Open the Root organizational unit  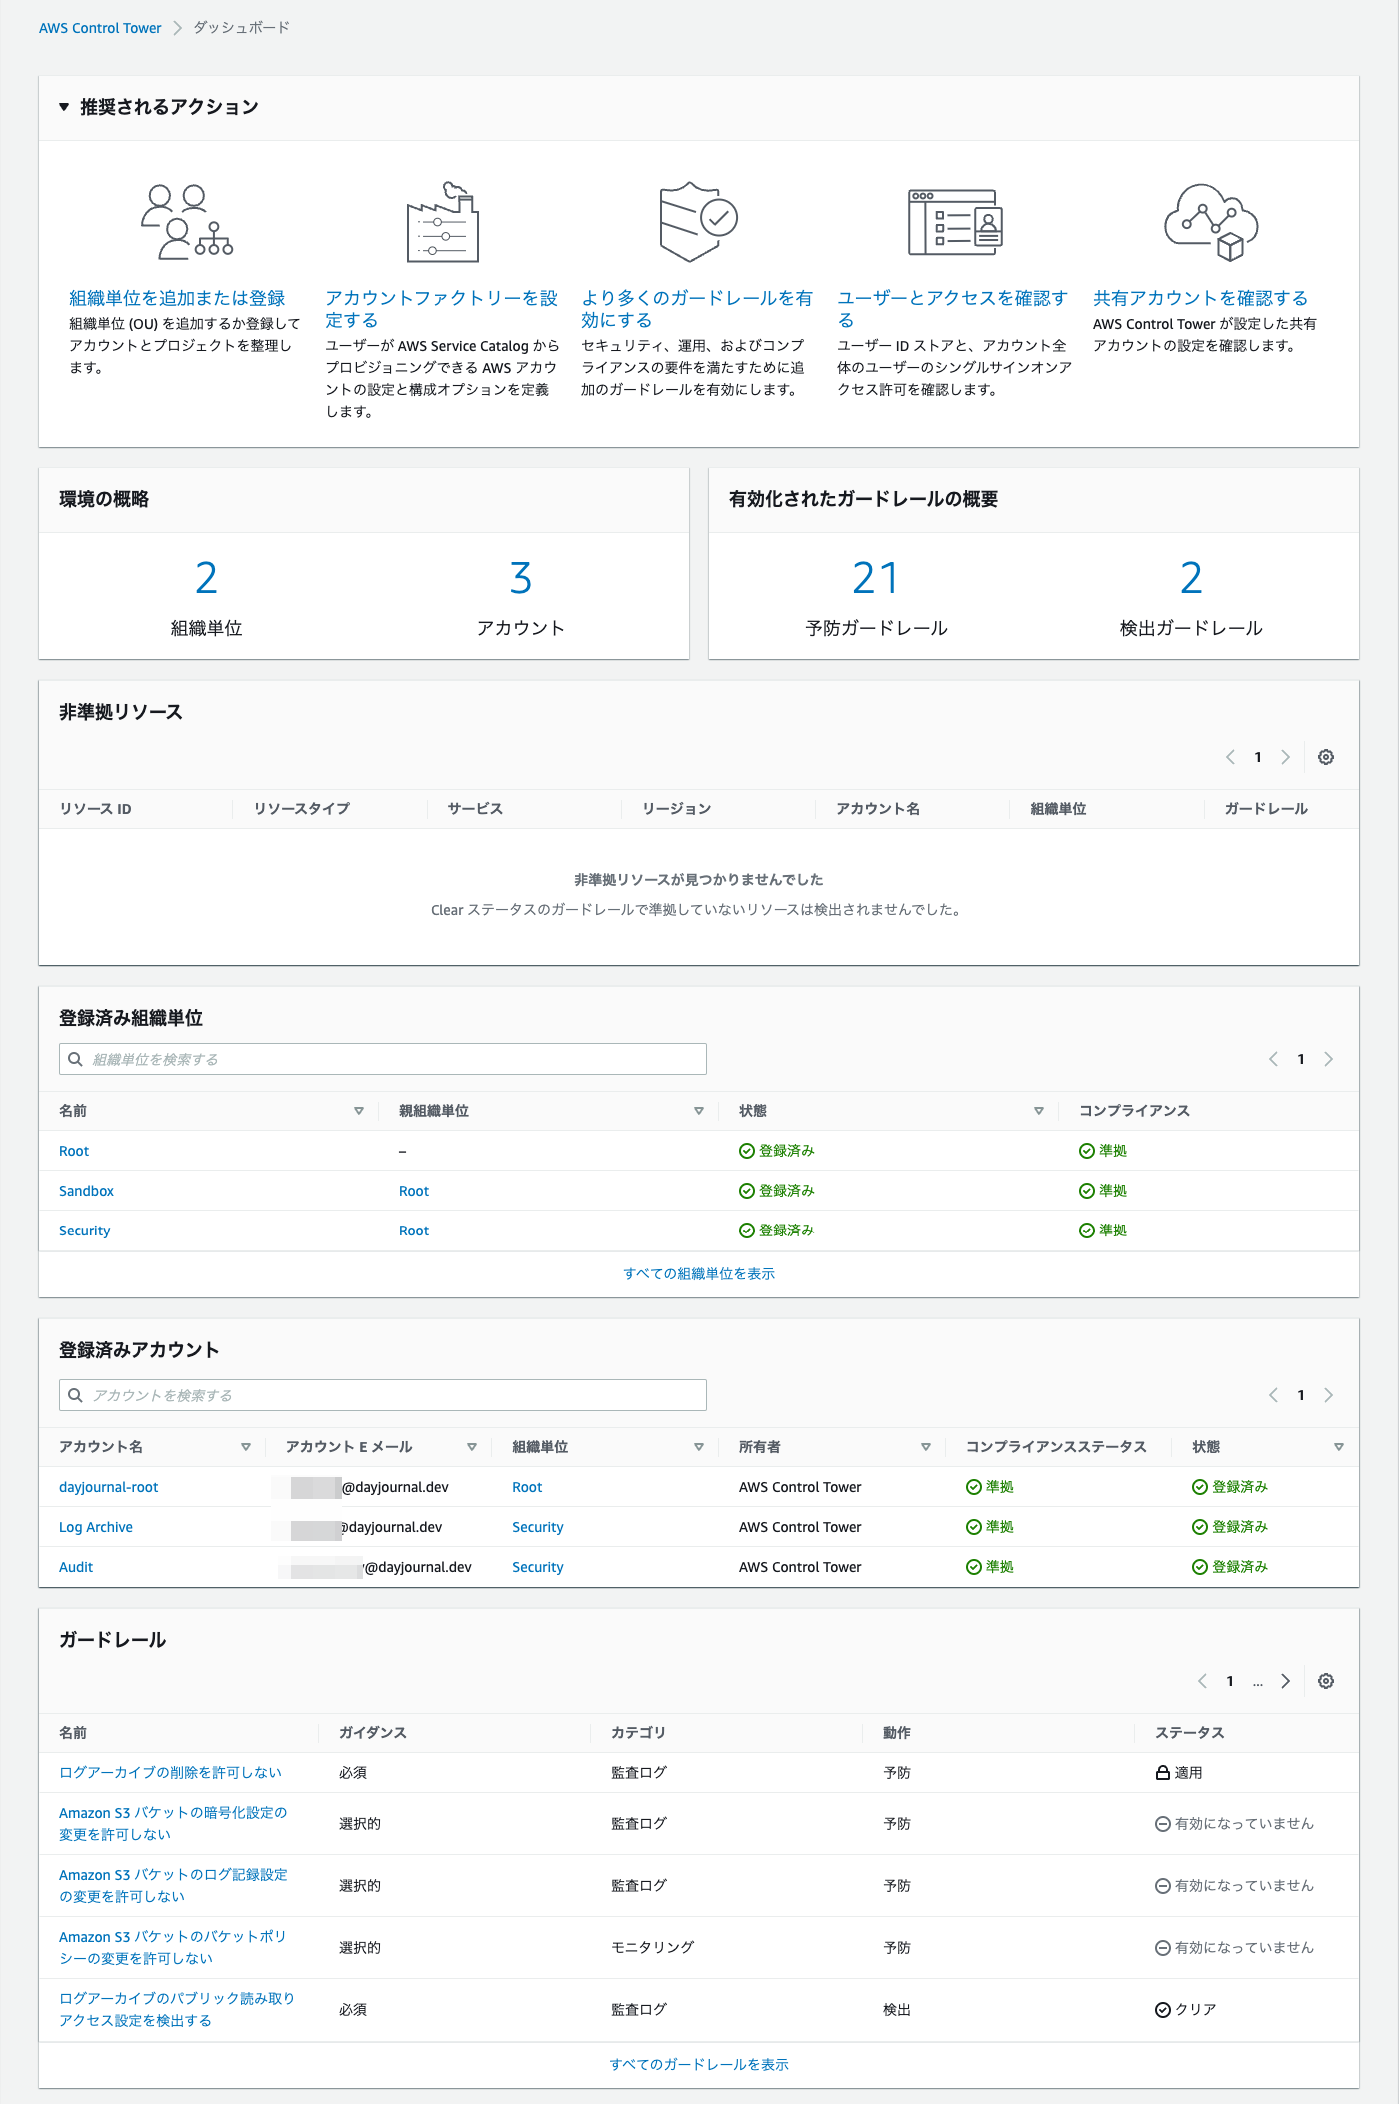pos(74,1151)
